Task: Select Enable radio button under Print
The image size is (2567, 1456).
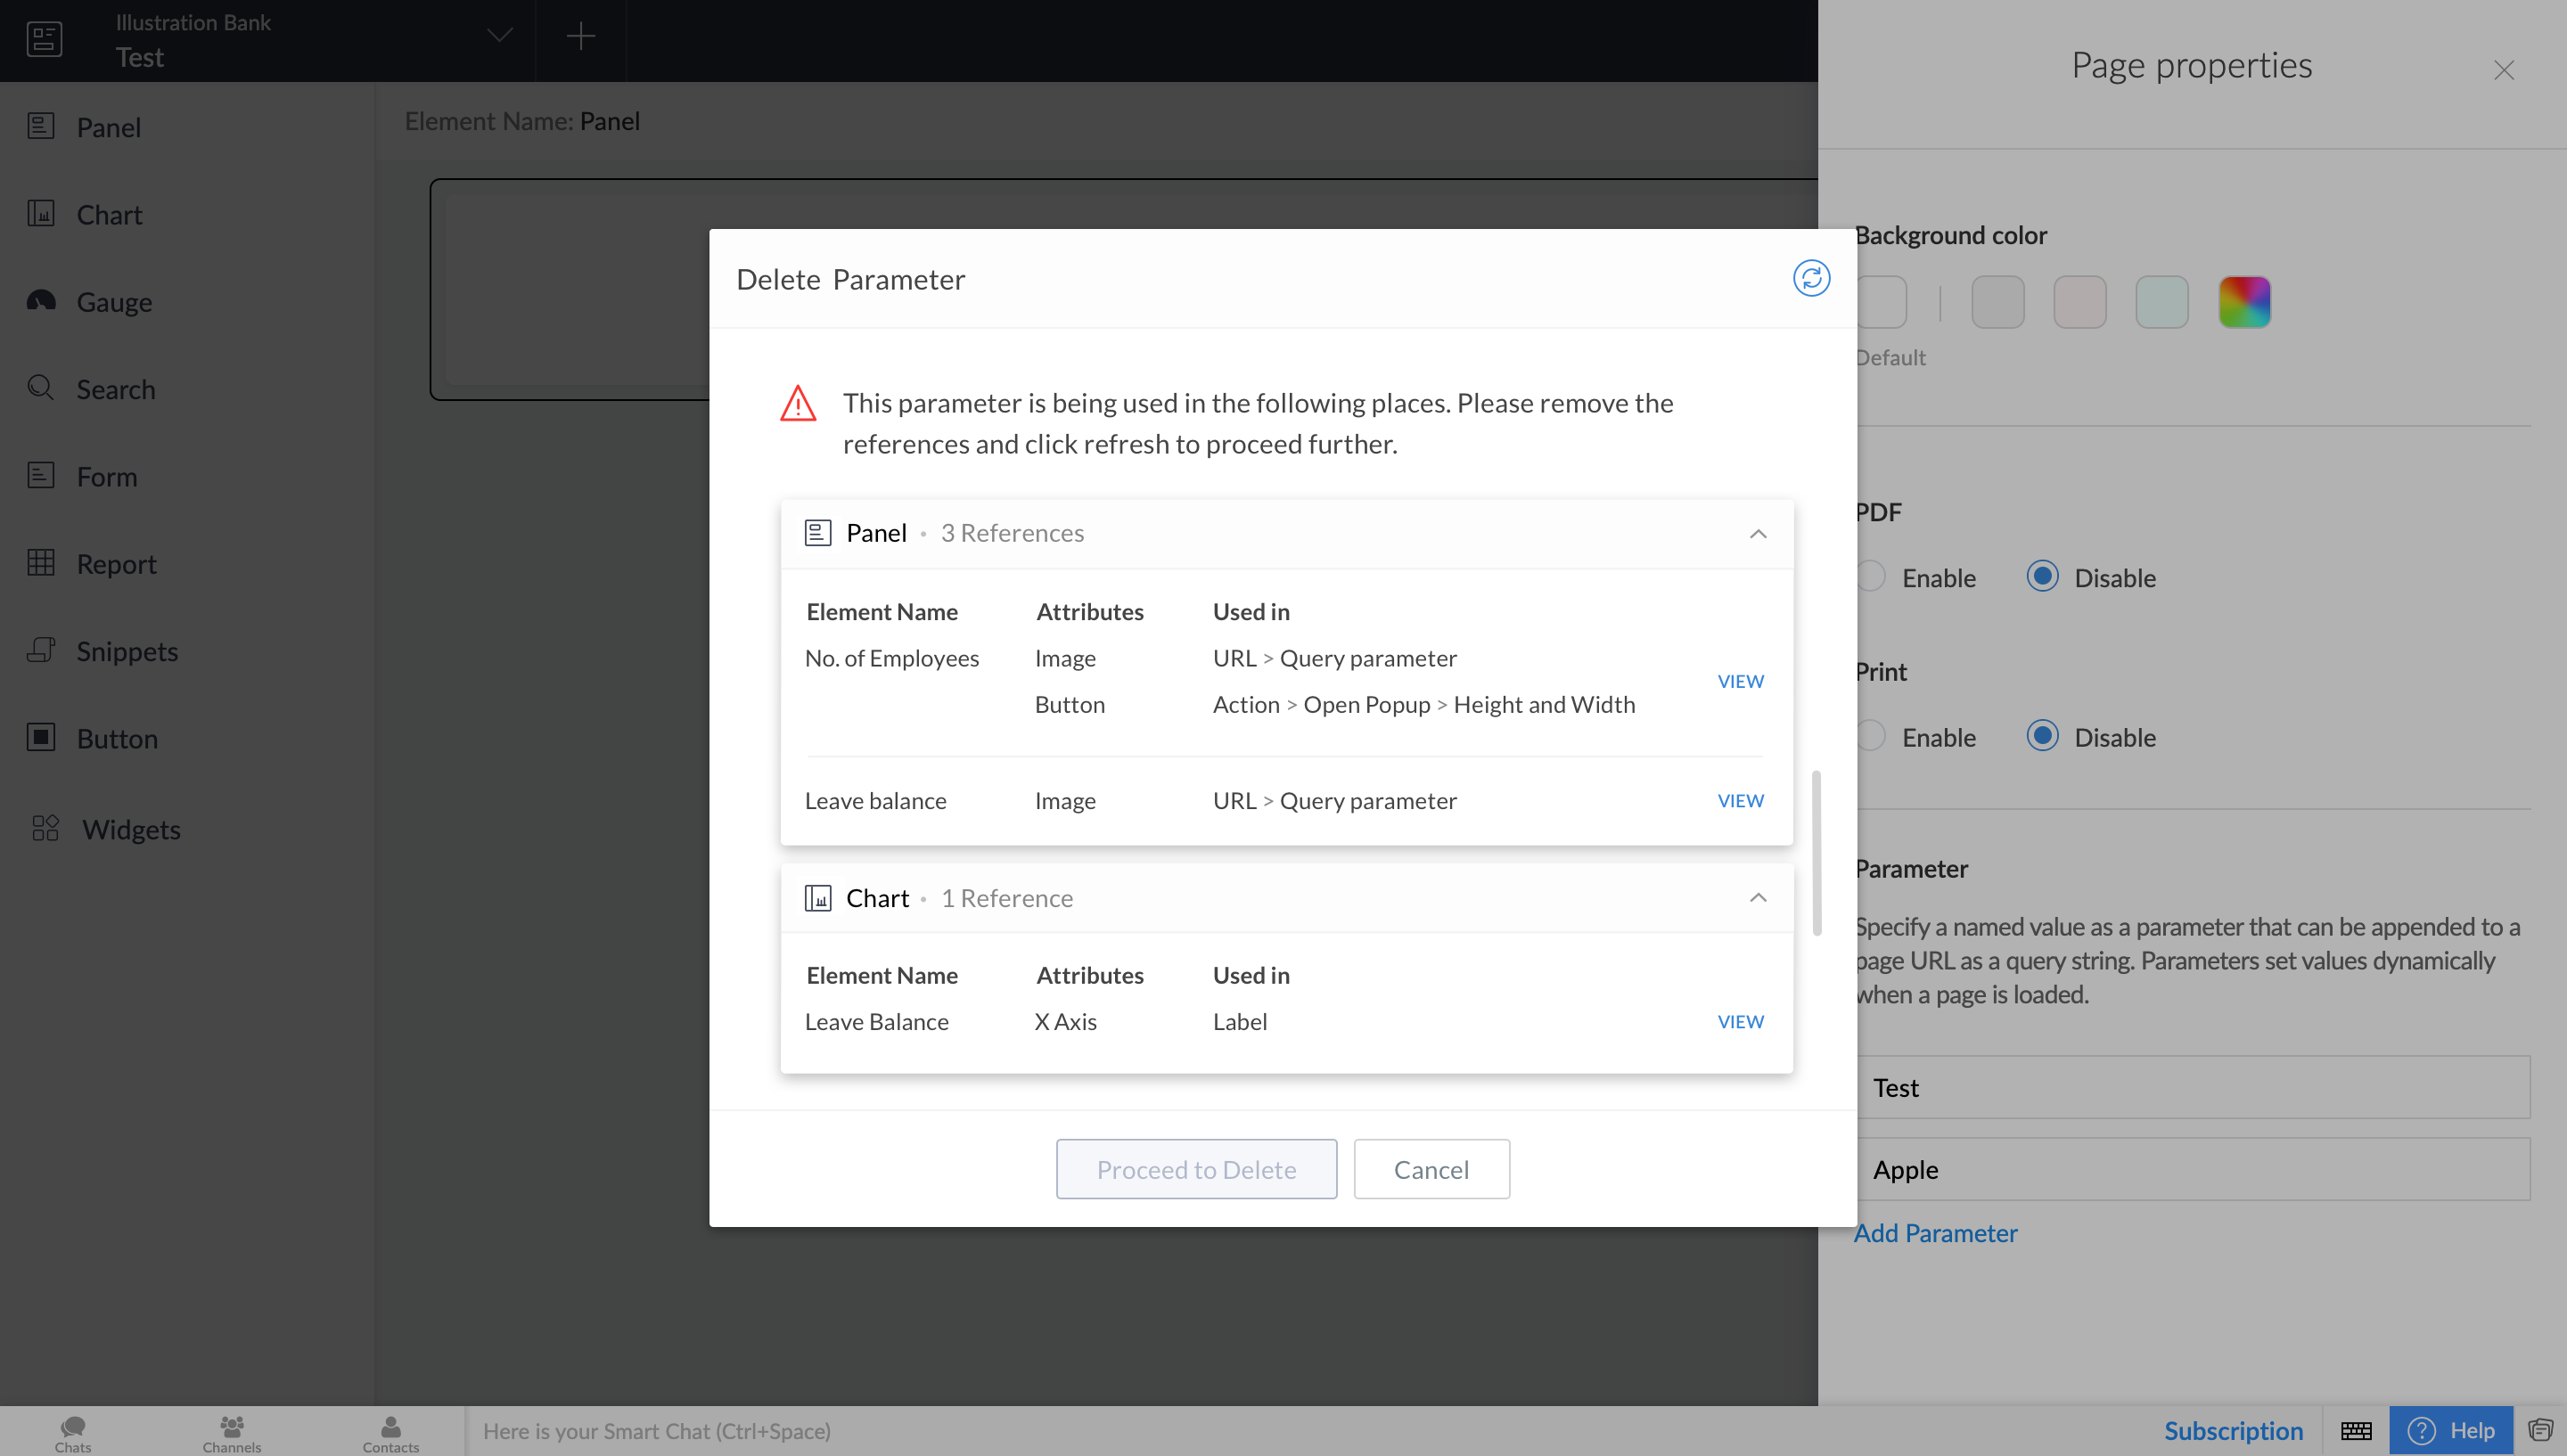Action: [1871, 736]
